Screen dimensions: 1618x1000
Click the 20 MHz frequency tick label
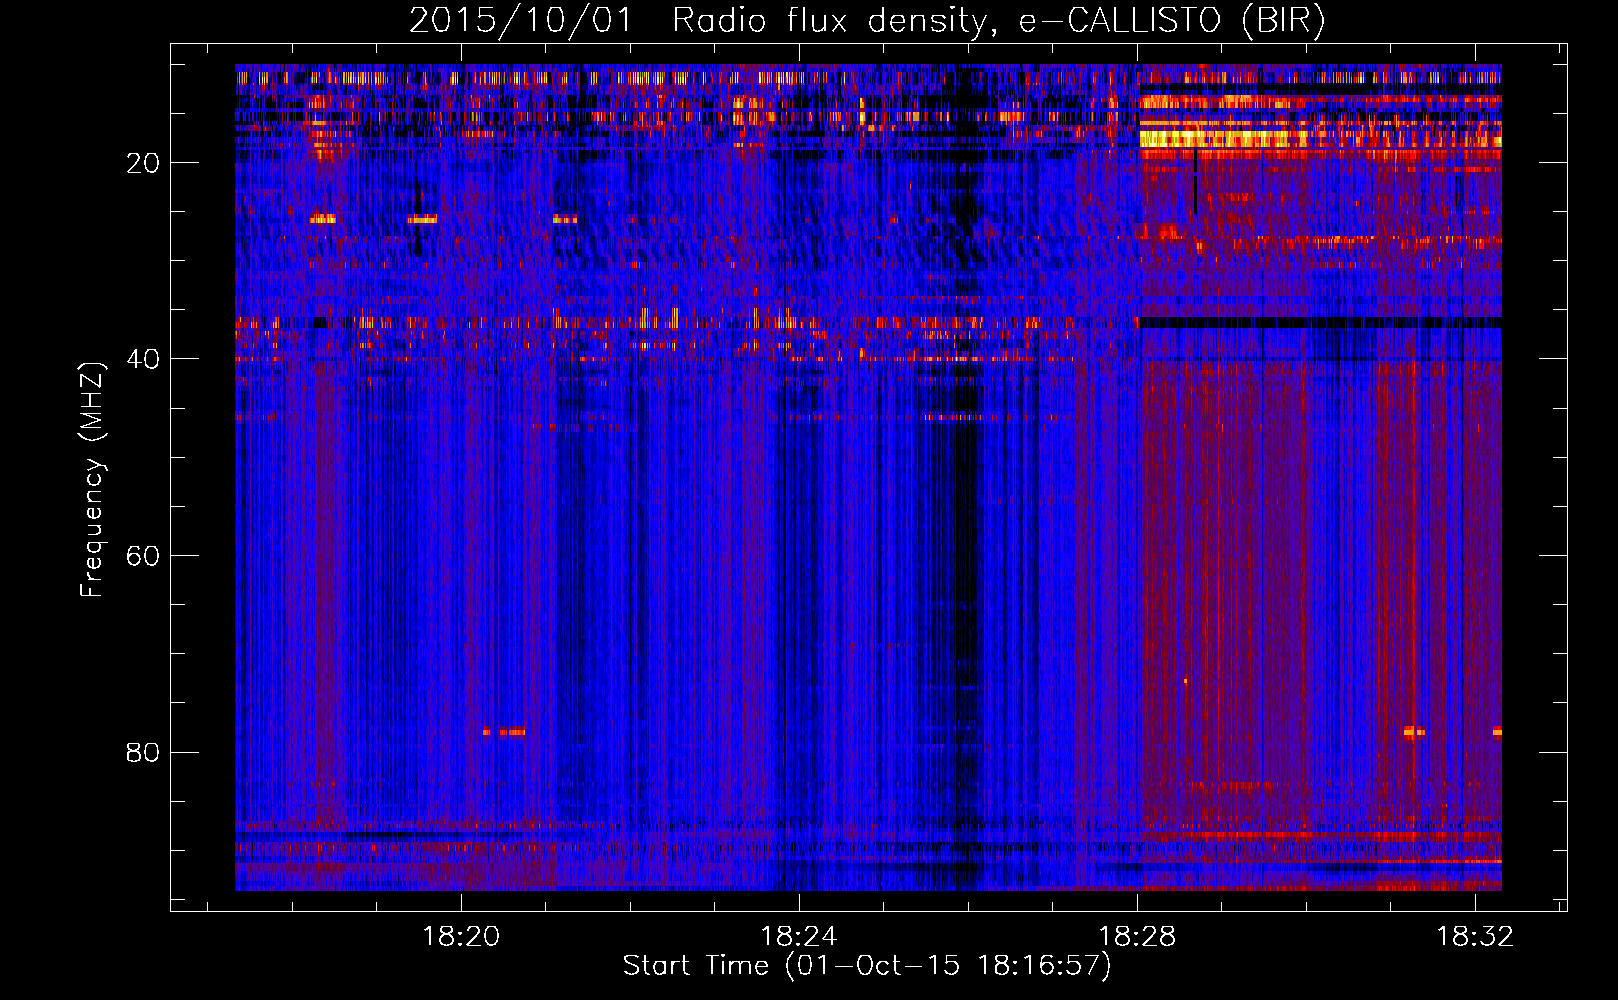143,163
